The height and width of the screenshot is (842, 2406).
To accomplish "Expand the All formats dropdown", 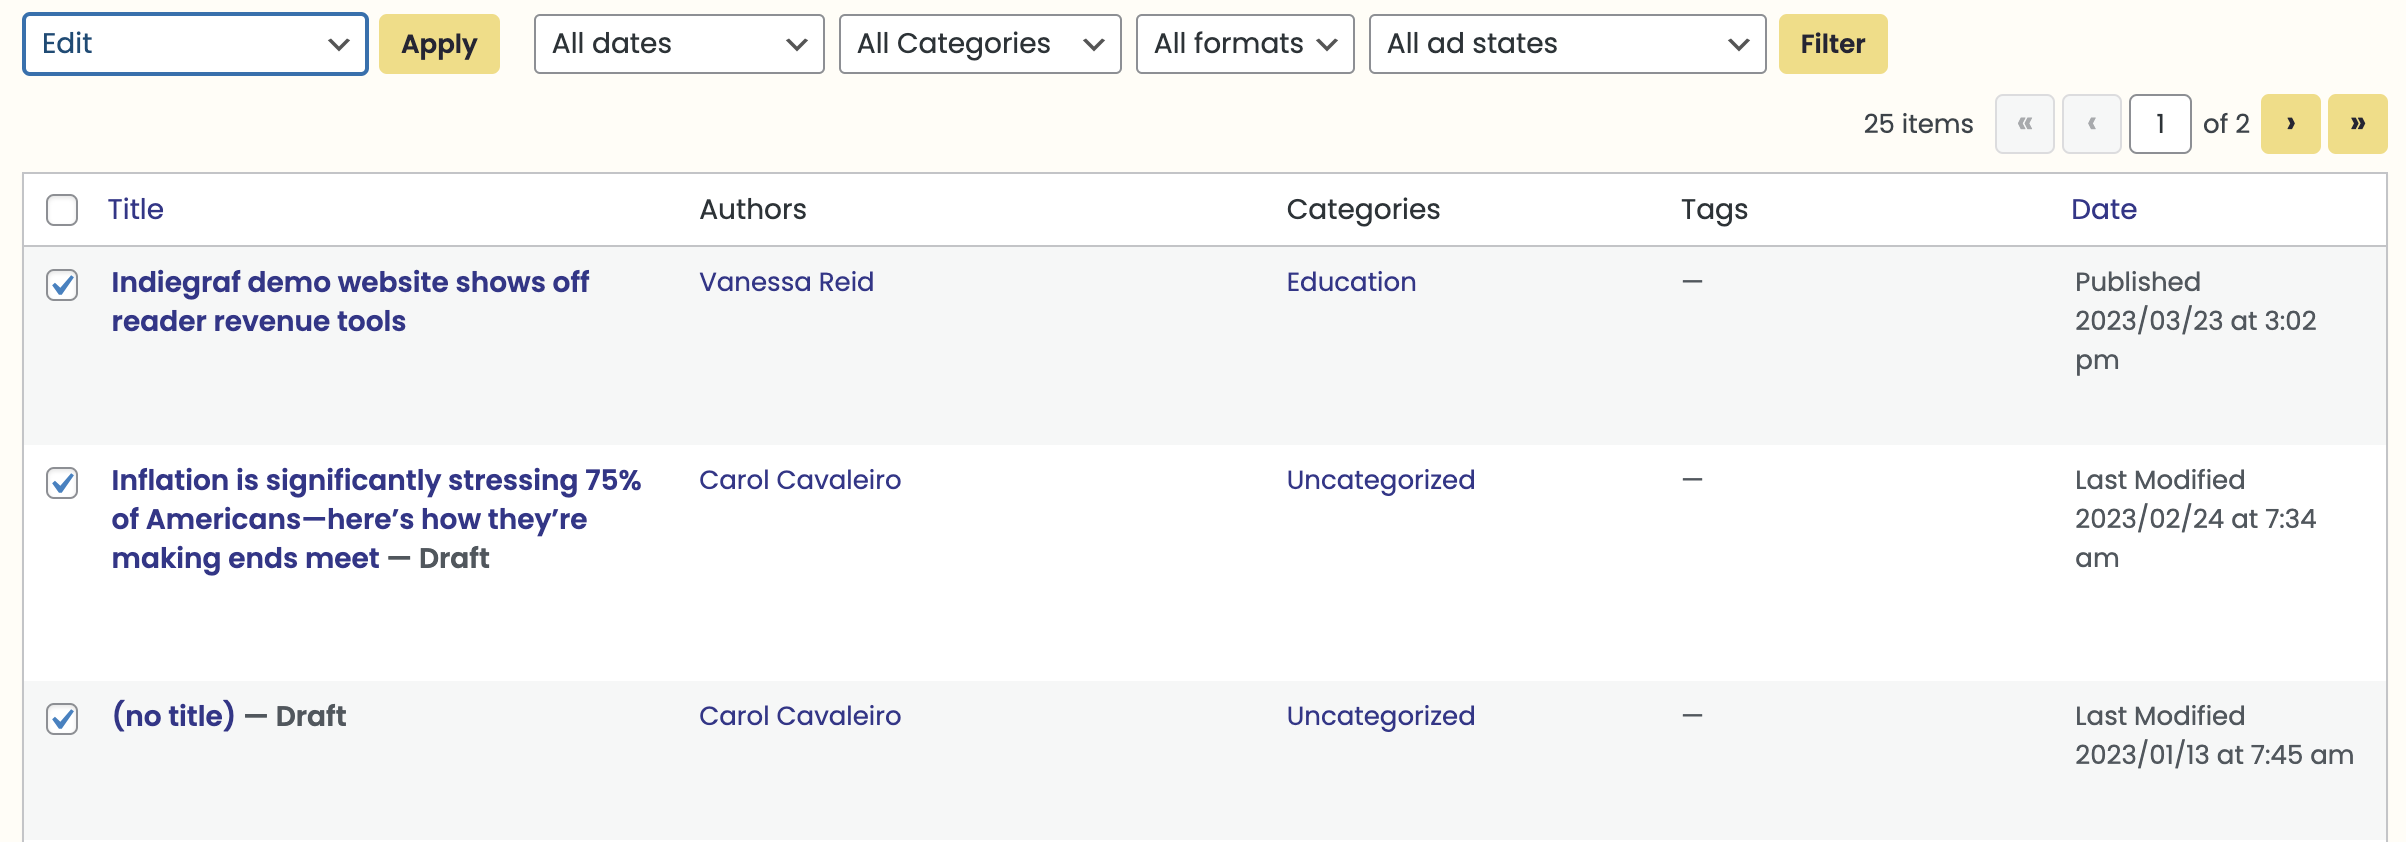I will coord(1245,44).
